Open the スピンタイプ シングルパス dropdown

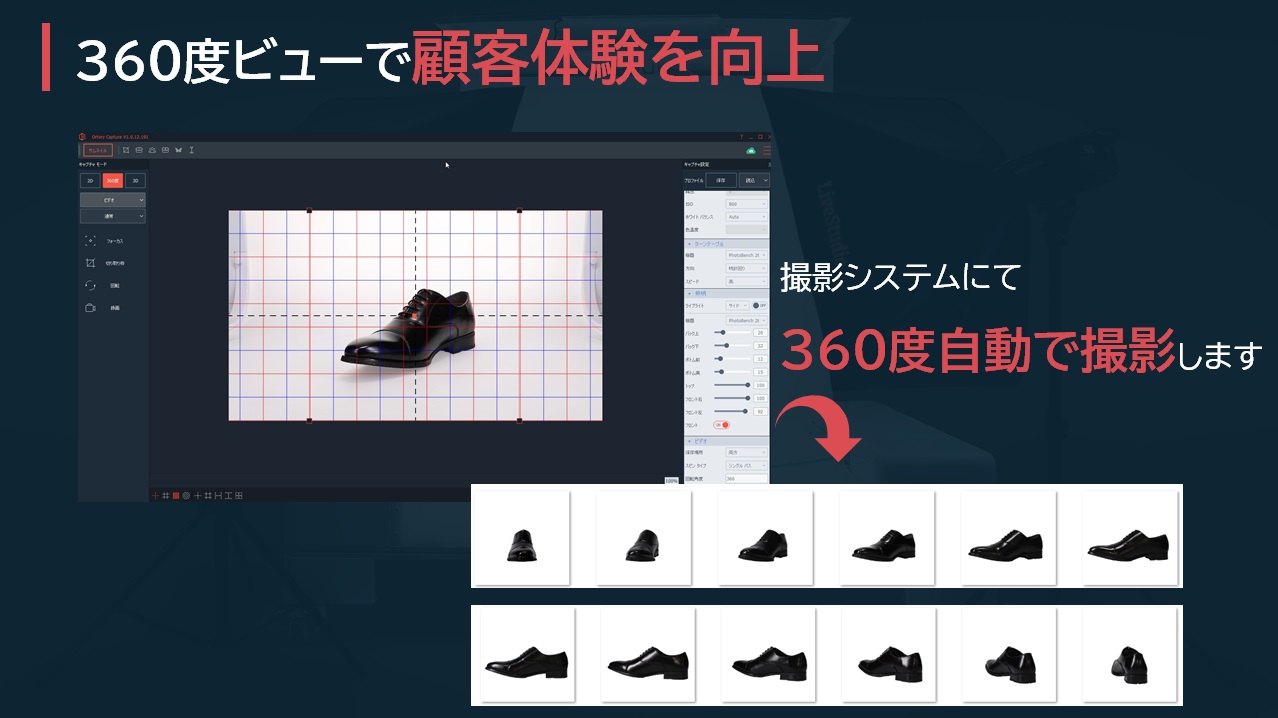pos(746,466)
